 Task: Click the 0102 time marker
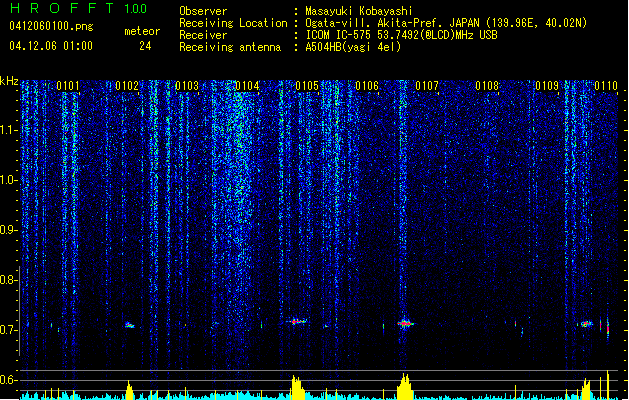pos(127,86)
